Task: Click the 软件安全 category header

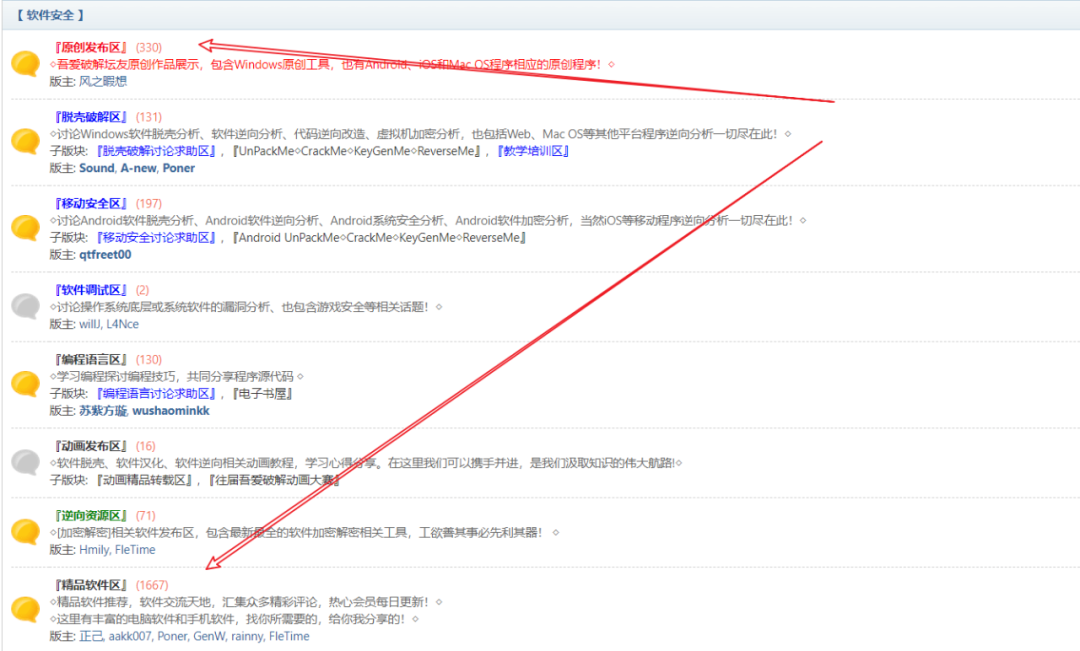Action: pos(50,15)
